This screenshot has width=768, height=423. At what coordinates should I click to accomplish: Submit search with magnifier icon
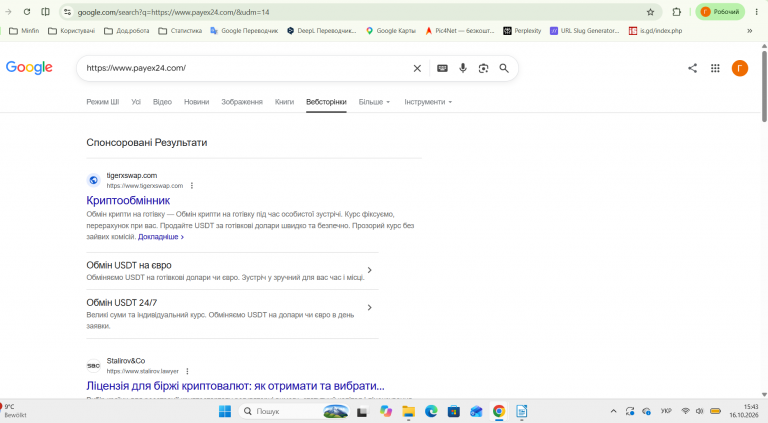504,68
